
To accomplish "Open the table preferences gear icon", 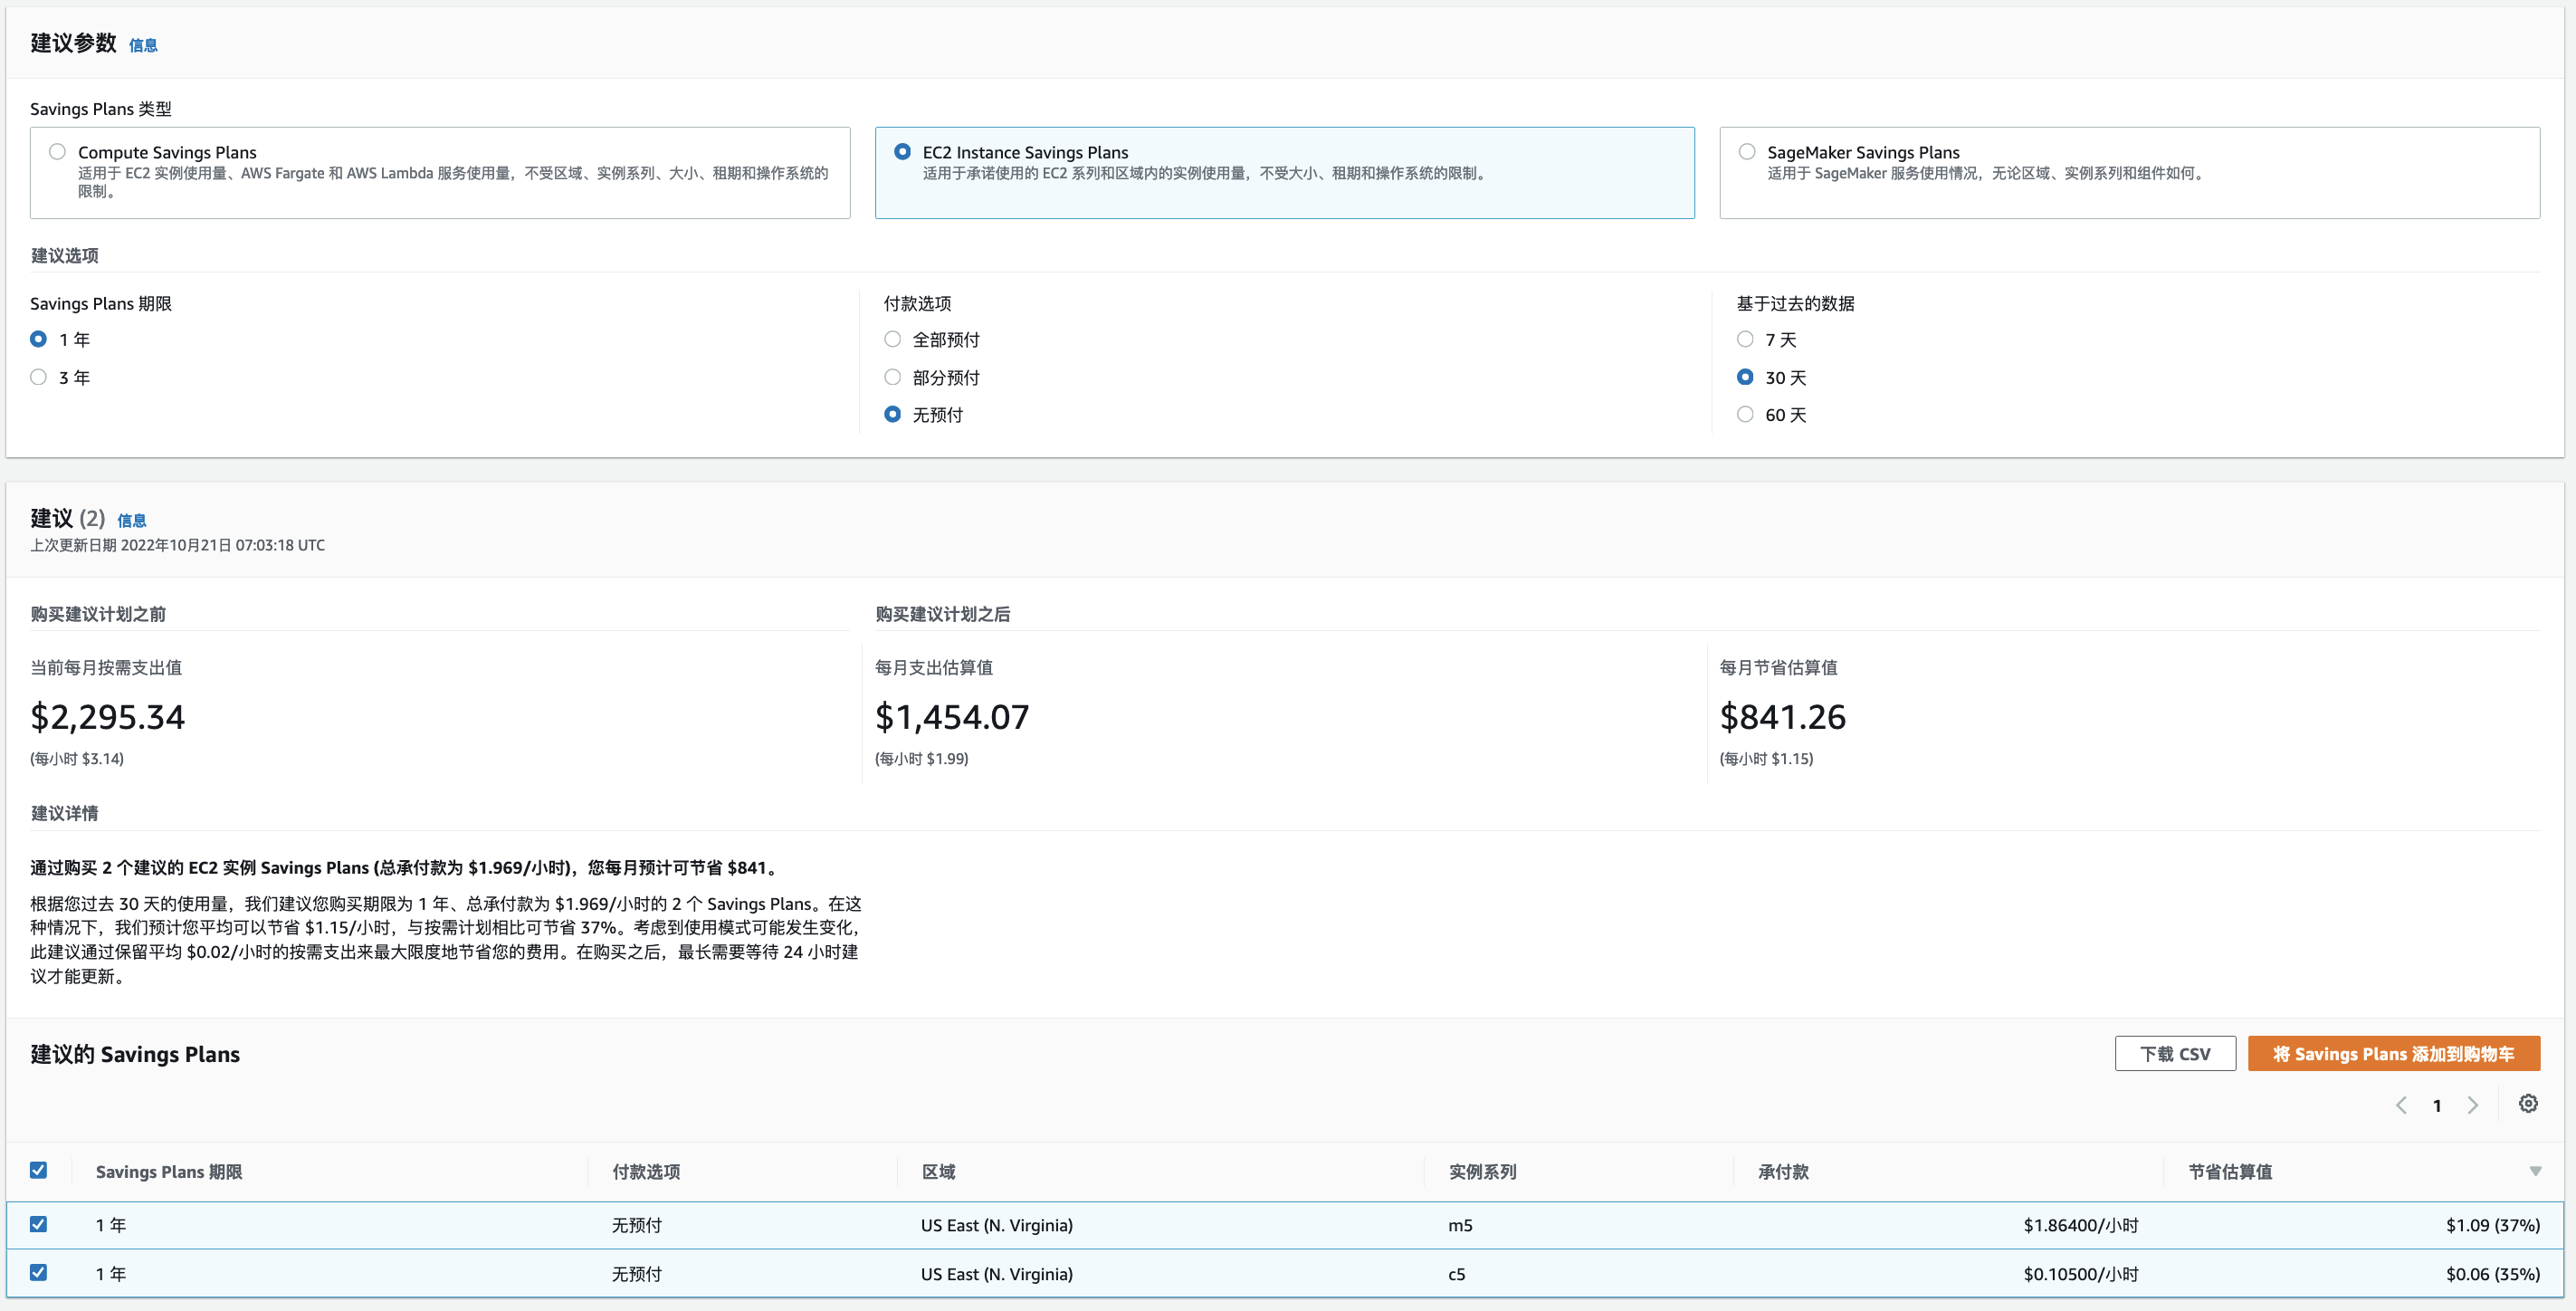I will click(x=2529, y=1104).
